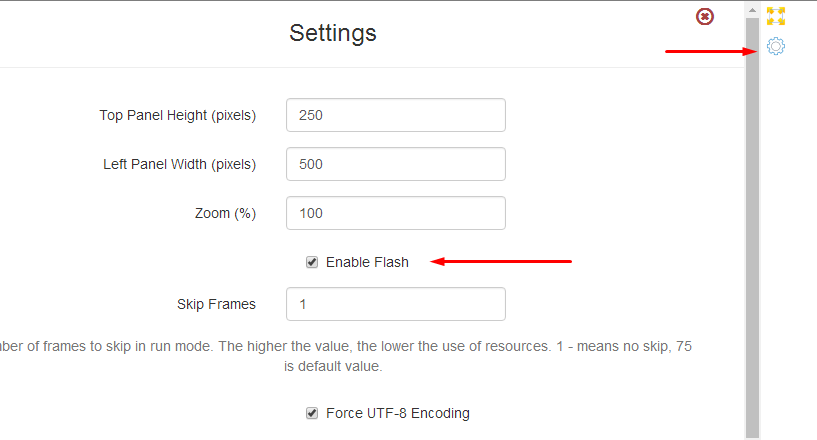Click the "Skip Frames" label

[216, 304]
